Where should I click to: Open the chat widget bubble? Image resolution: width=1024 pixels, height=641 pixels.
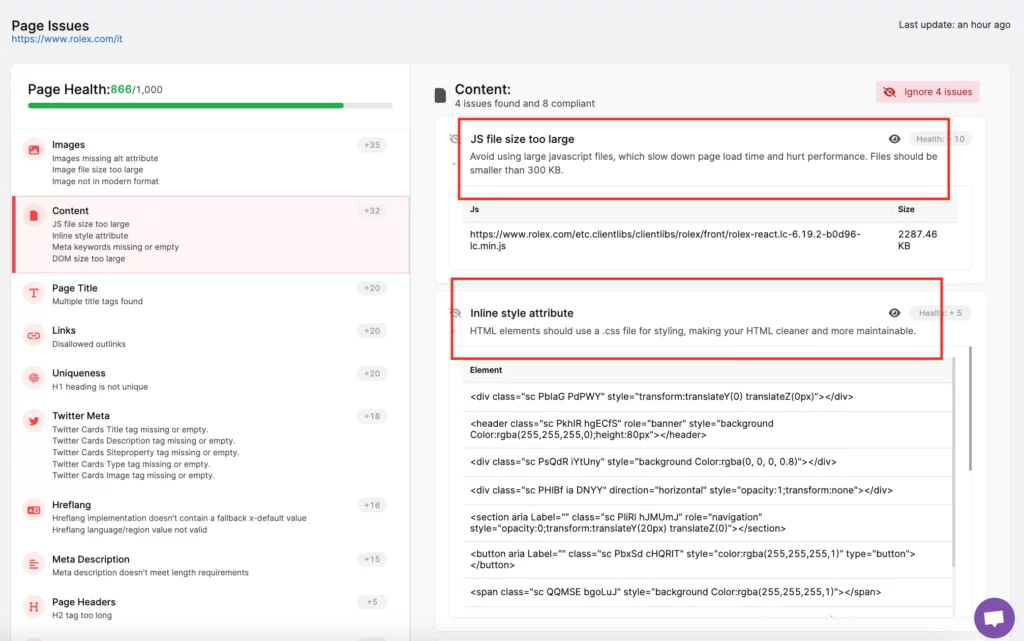[x=993, y=617]
